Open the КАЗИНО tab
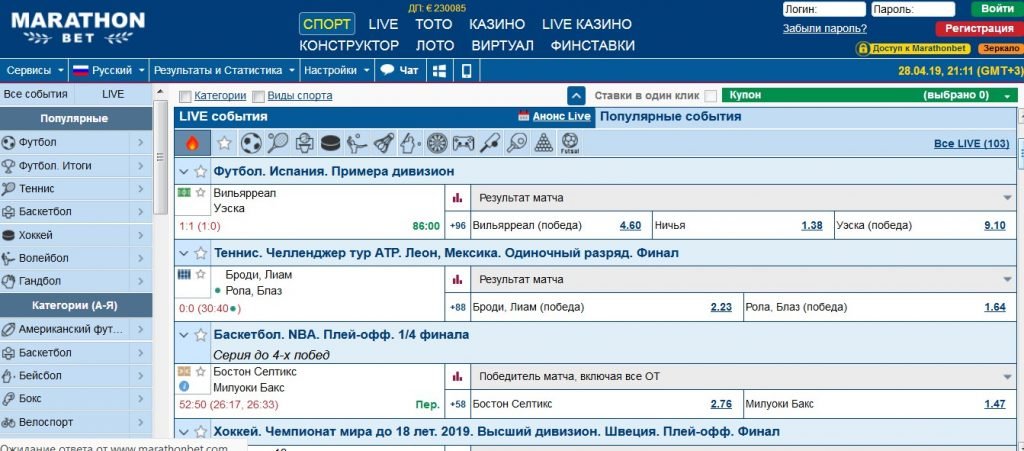The height and width of the screenshot is (451, 1024). point(497,24)
